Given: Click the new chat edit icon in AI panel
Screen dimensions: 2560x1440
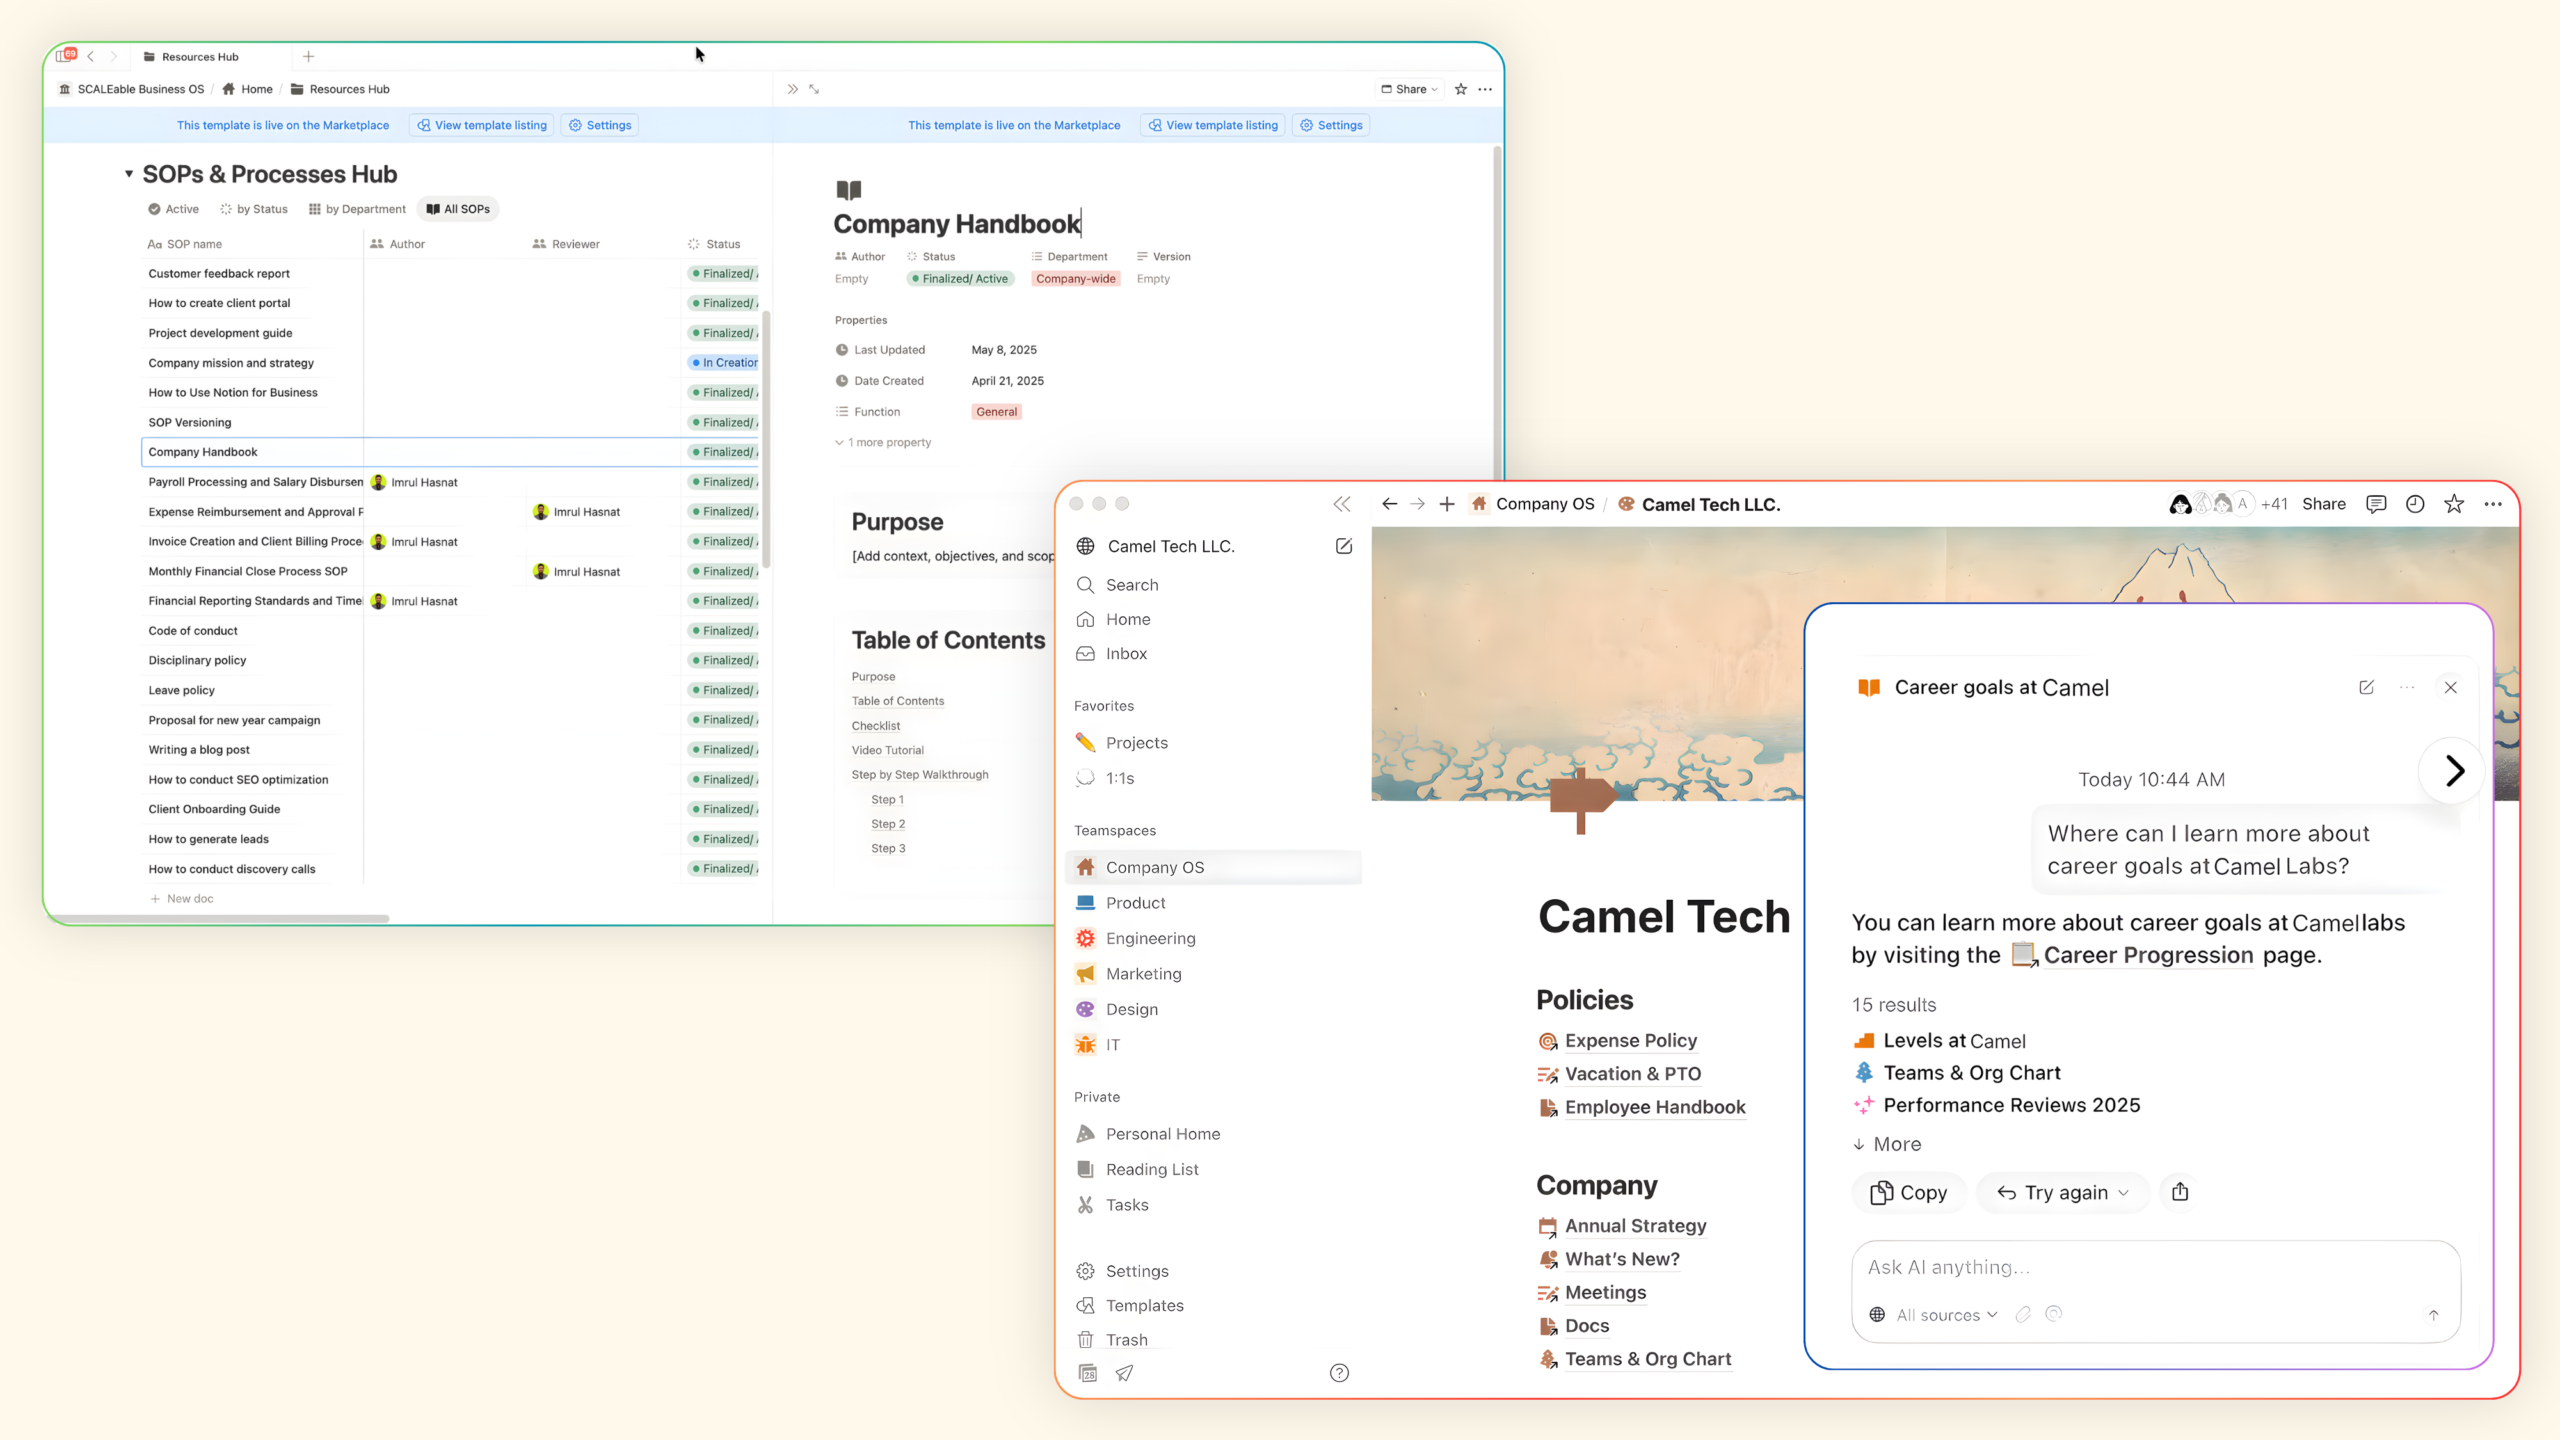Looking at the screenshot, I should click(2366, 687).
